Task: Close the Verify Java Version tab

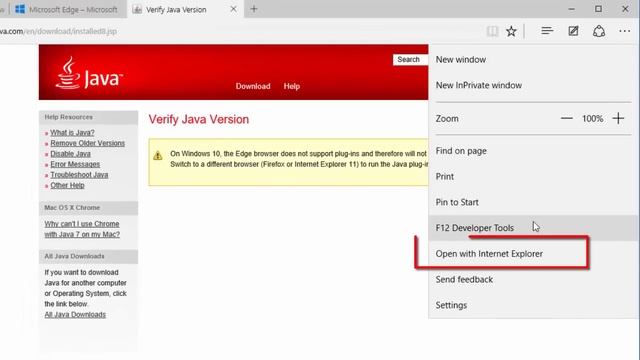Action: [233, 9]
